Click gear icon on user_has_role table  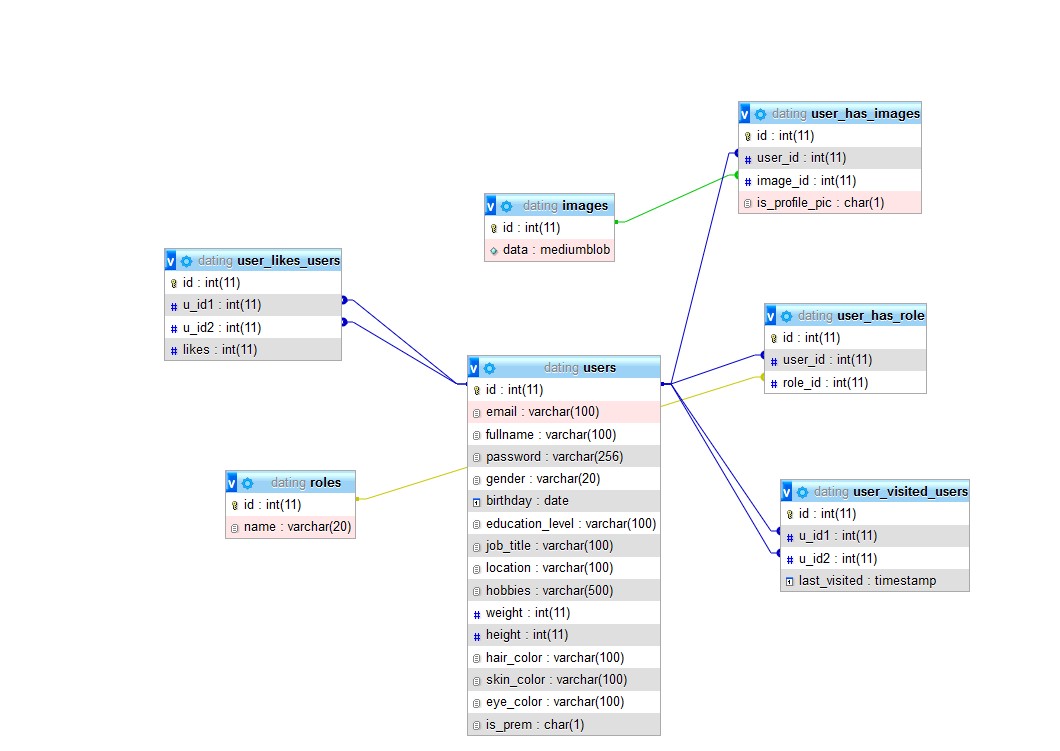pyautogui.click(x=786, y=316)
